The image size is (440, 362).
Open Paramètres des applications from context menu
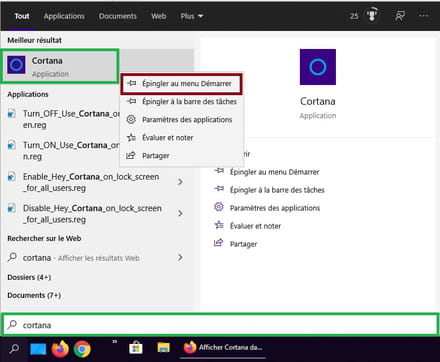[182, 119]
